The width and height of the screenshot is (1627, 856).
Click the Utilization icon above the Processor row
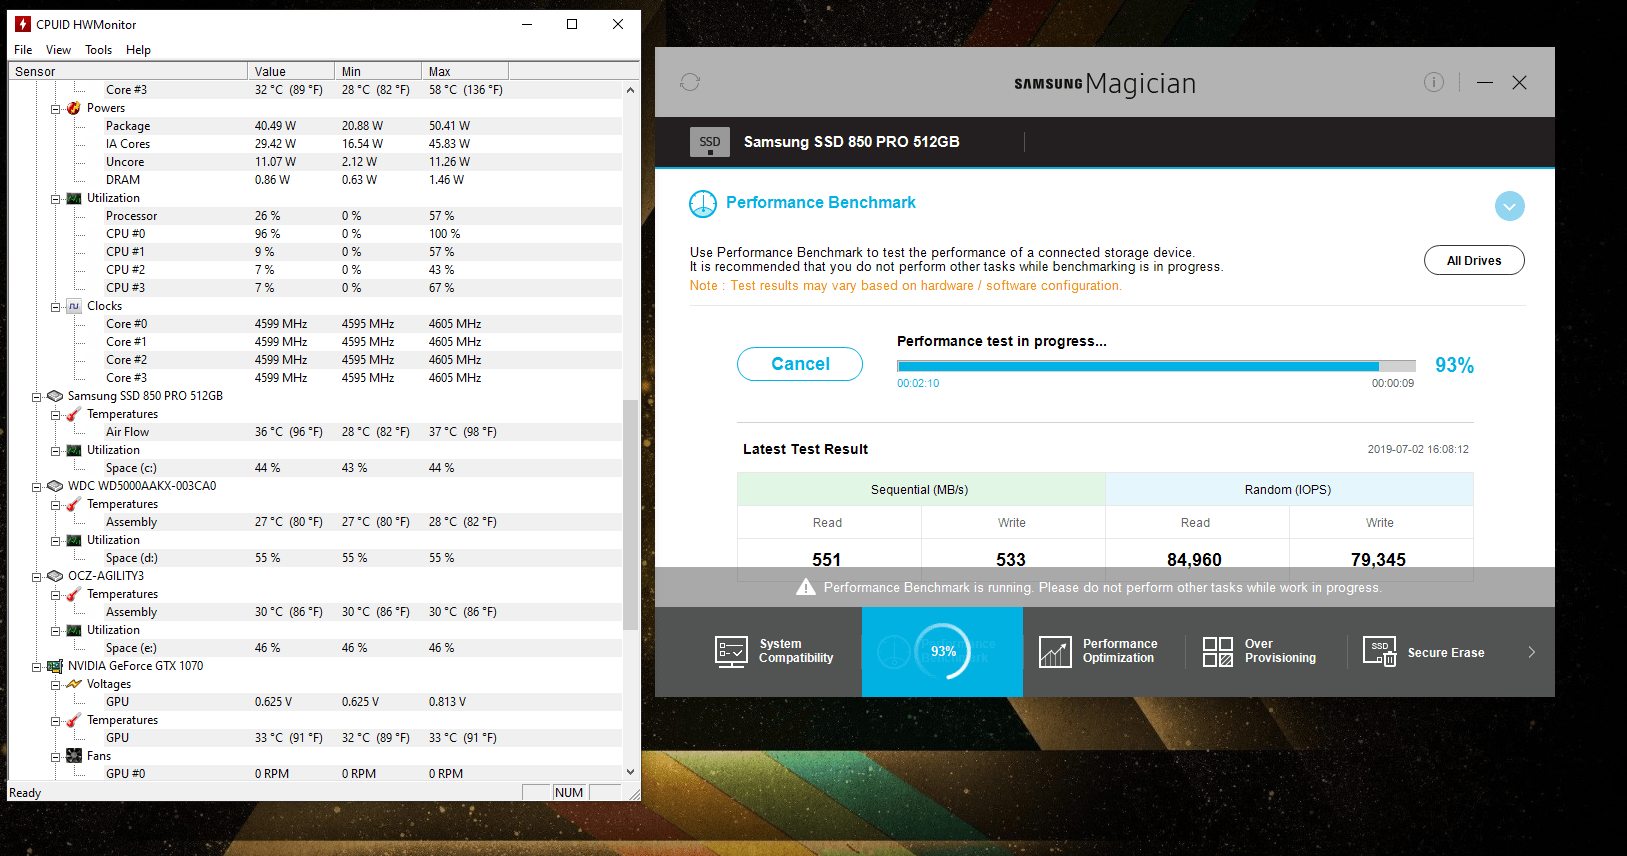point(74,198)
